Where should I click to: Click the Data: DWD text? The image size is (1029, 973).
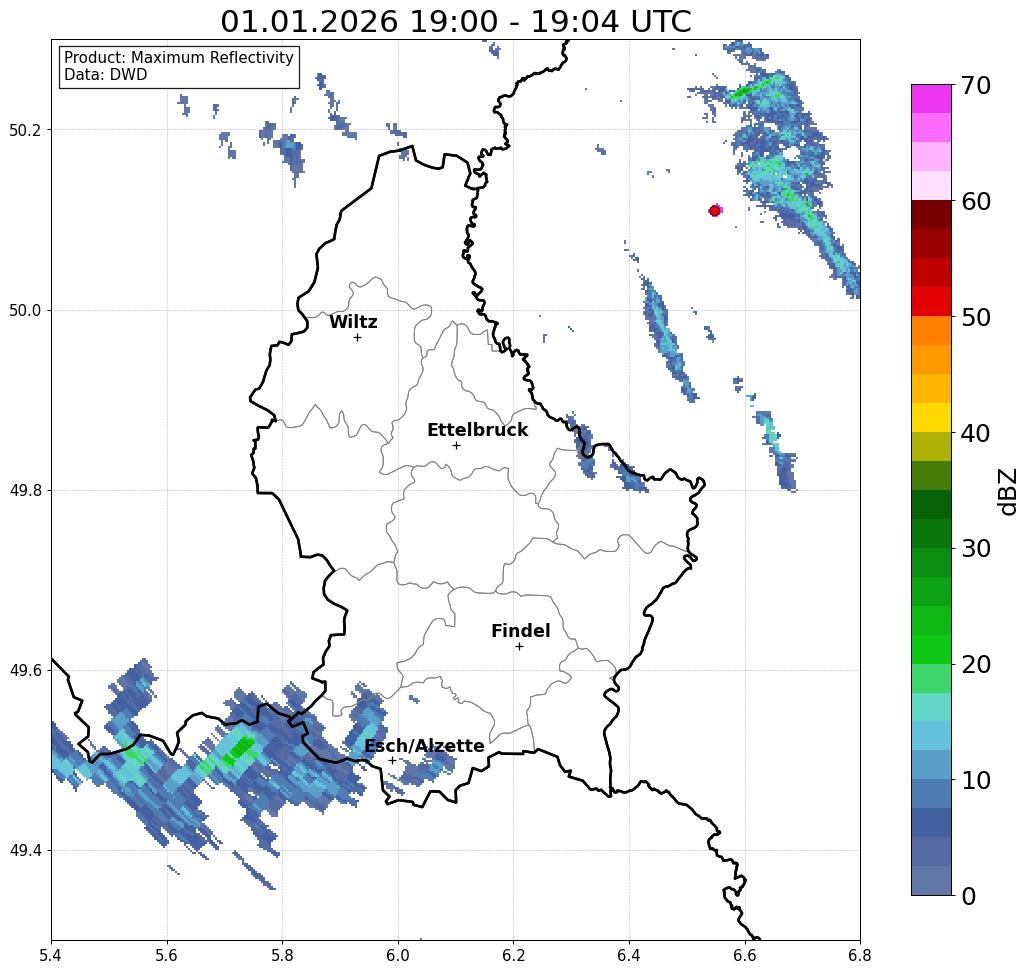106,75
